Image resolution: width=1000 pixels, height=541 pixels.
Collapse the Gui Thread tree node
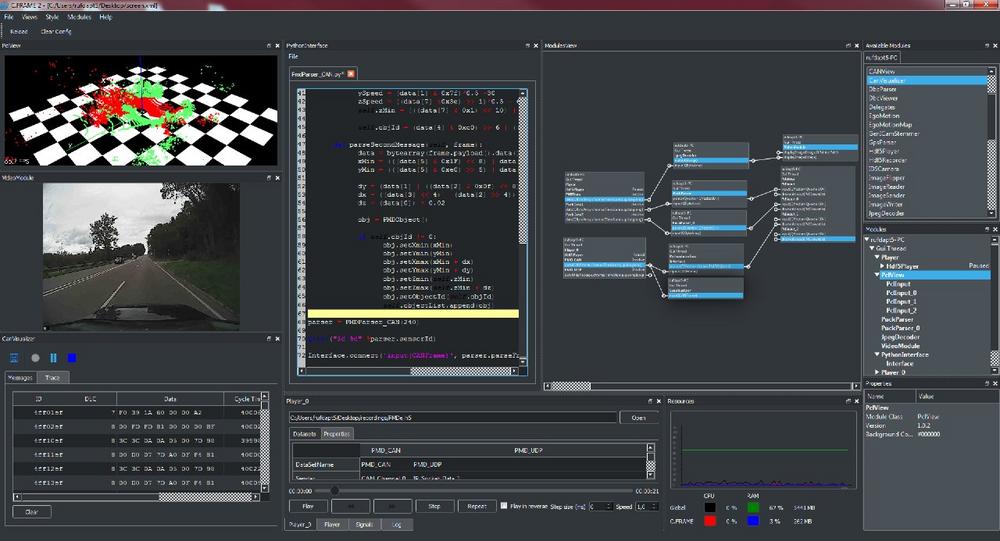click(x=873, y=247)
